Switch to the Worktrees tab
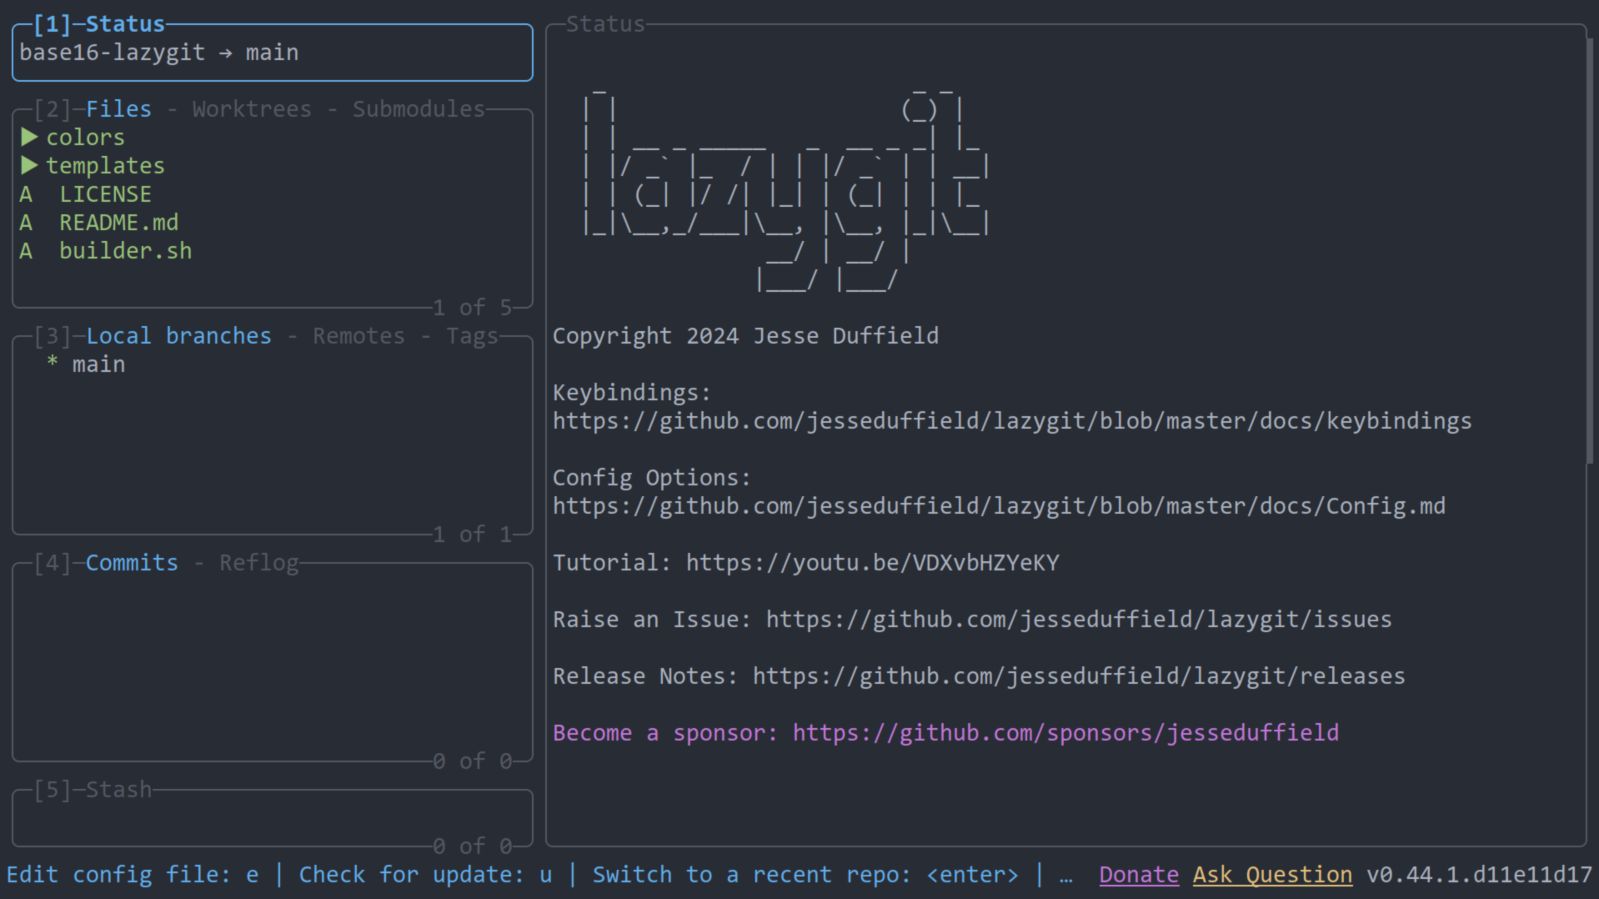Screen dimensions: 1599x899 click(x=251, y=109)
